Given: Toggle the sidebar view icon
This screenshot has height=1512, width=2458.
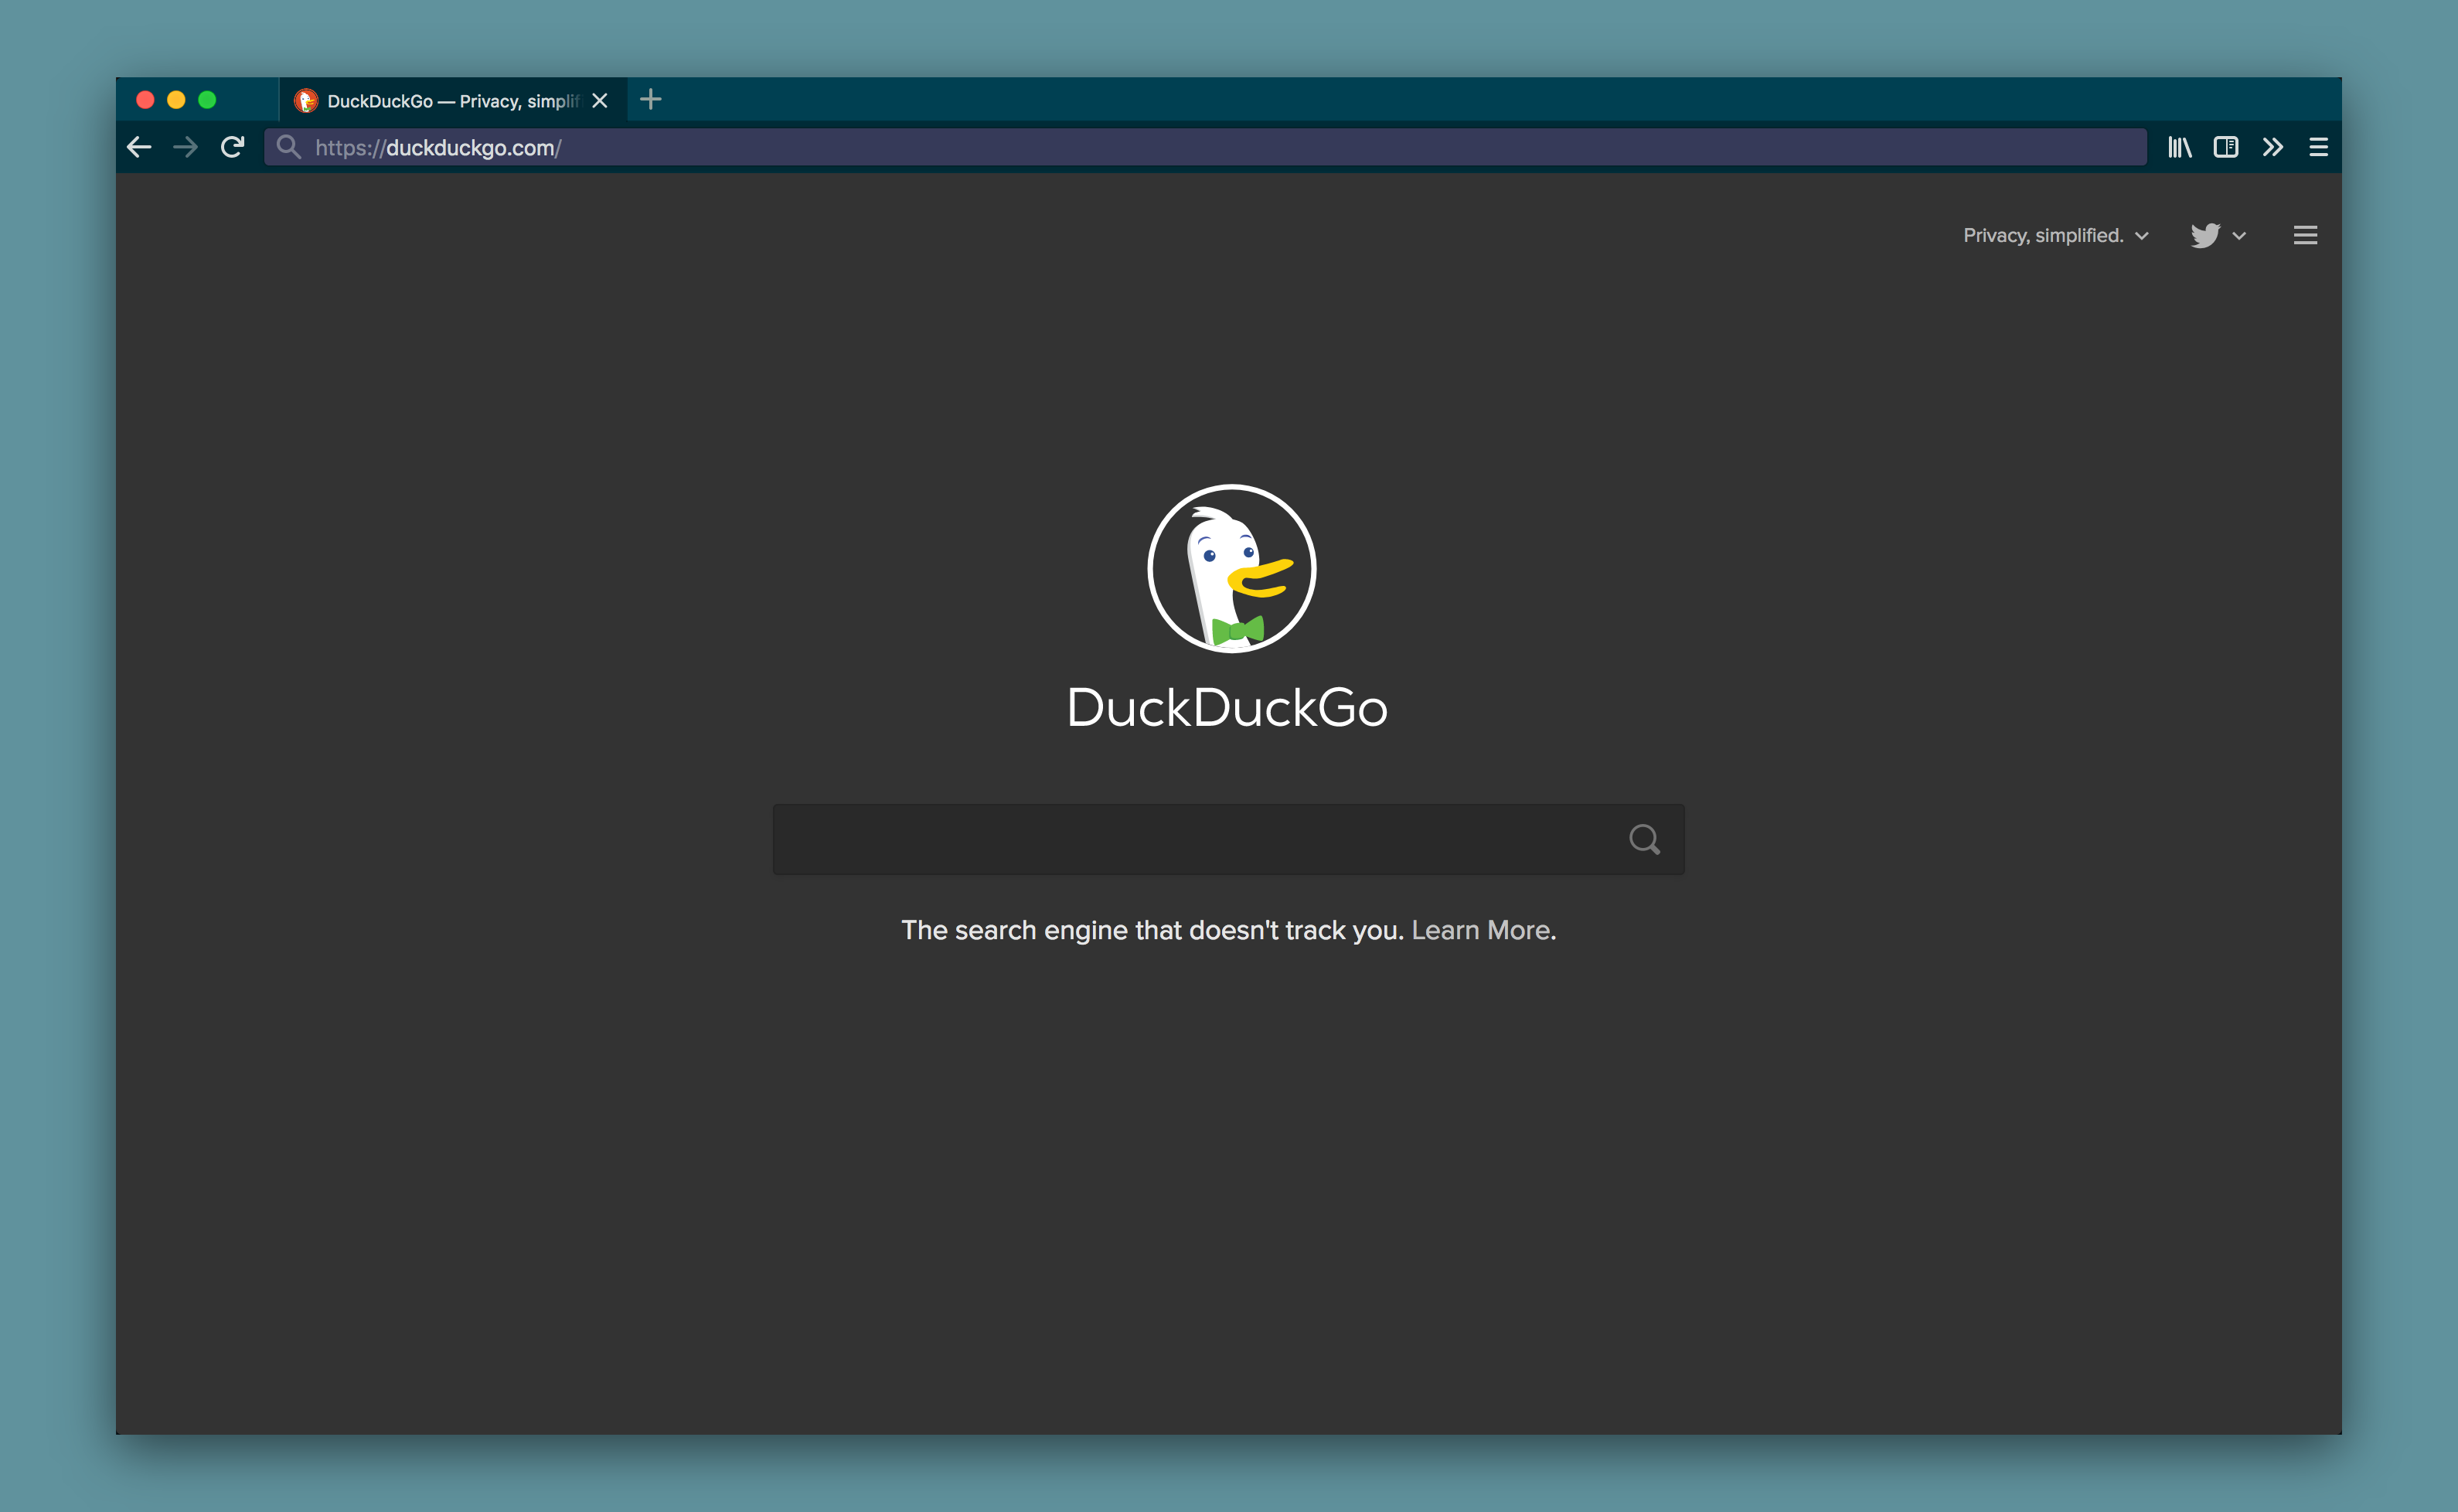Looking at the screenshot, I should 2225,147.
